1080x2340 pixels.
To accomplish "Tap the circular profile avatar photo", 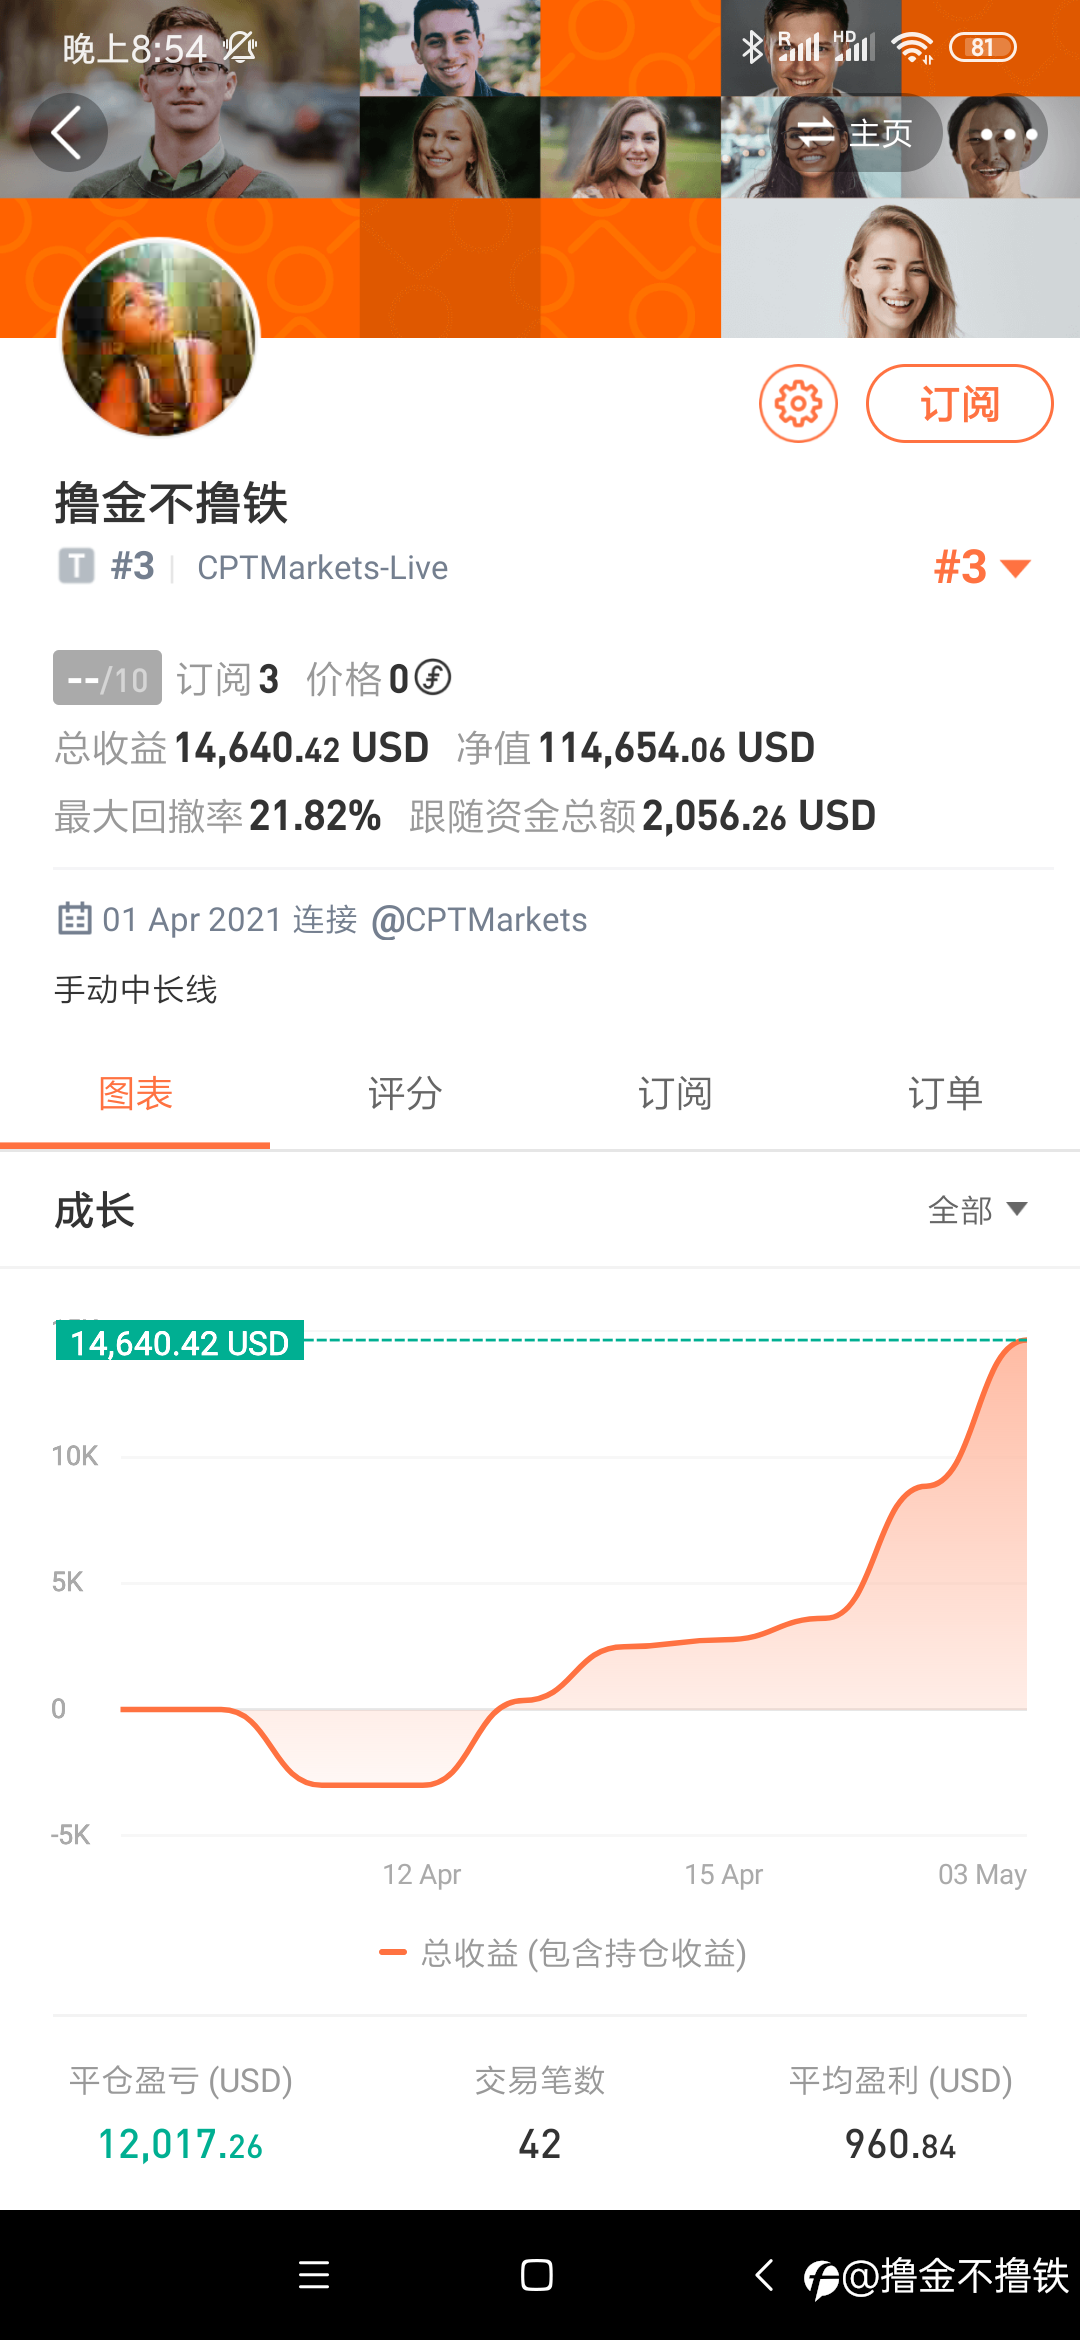I will click(x=160, y=338).
